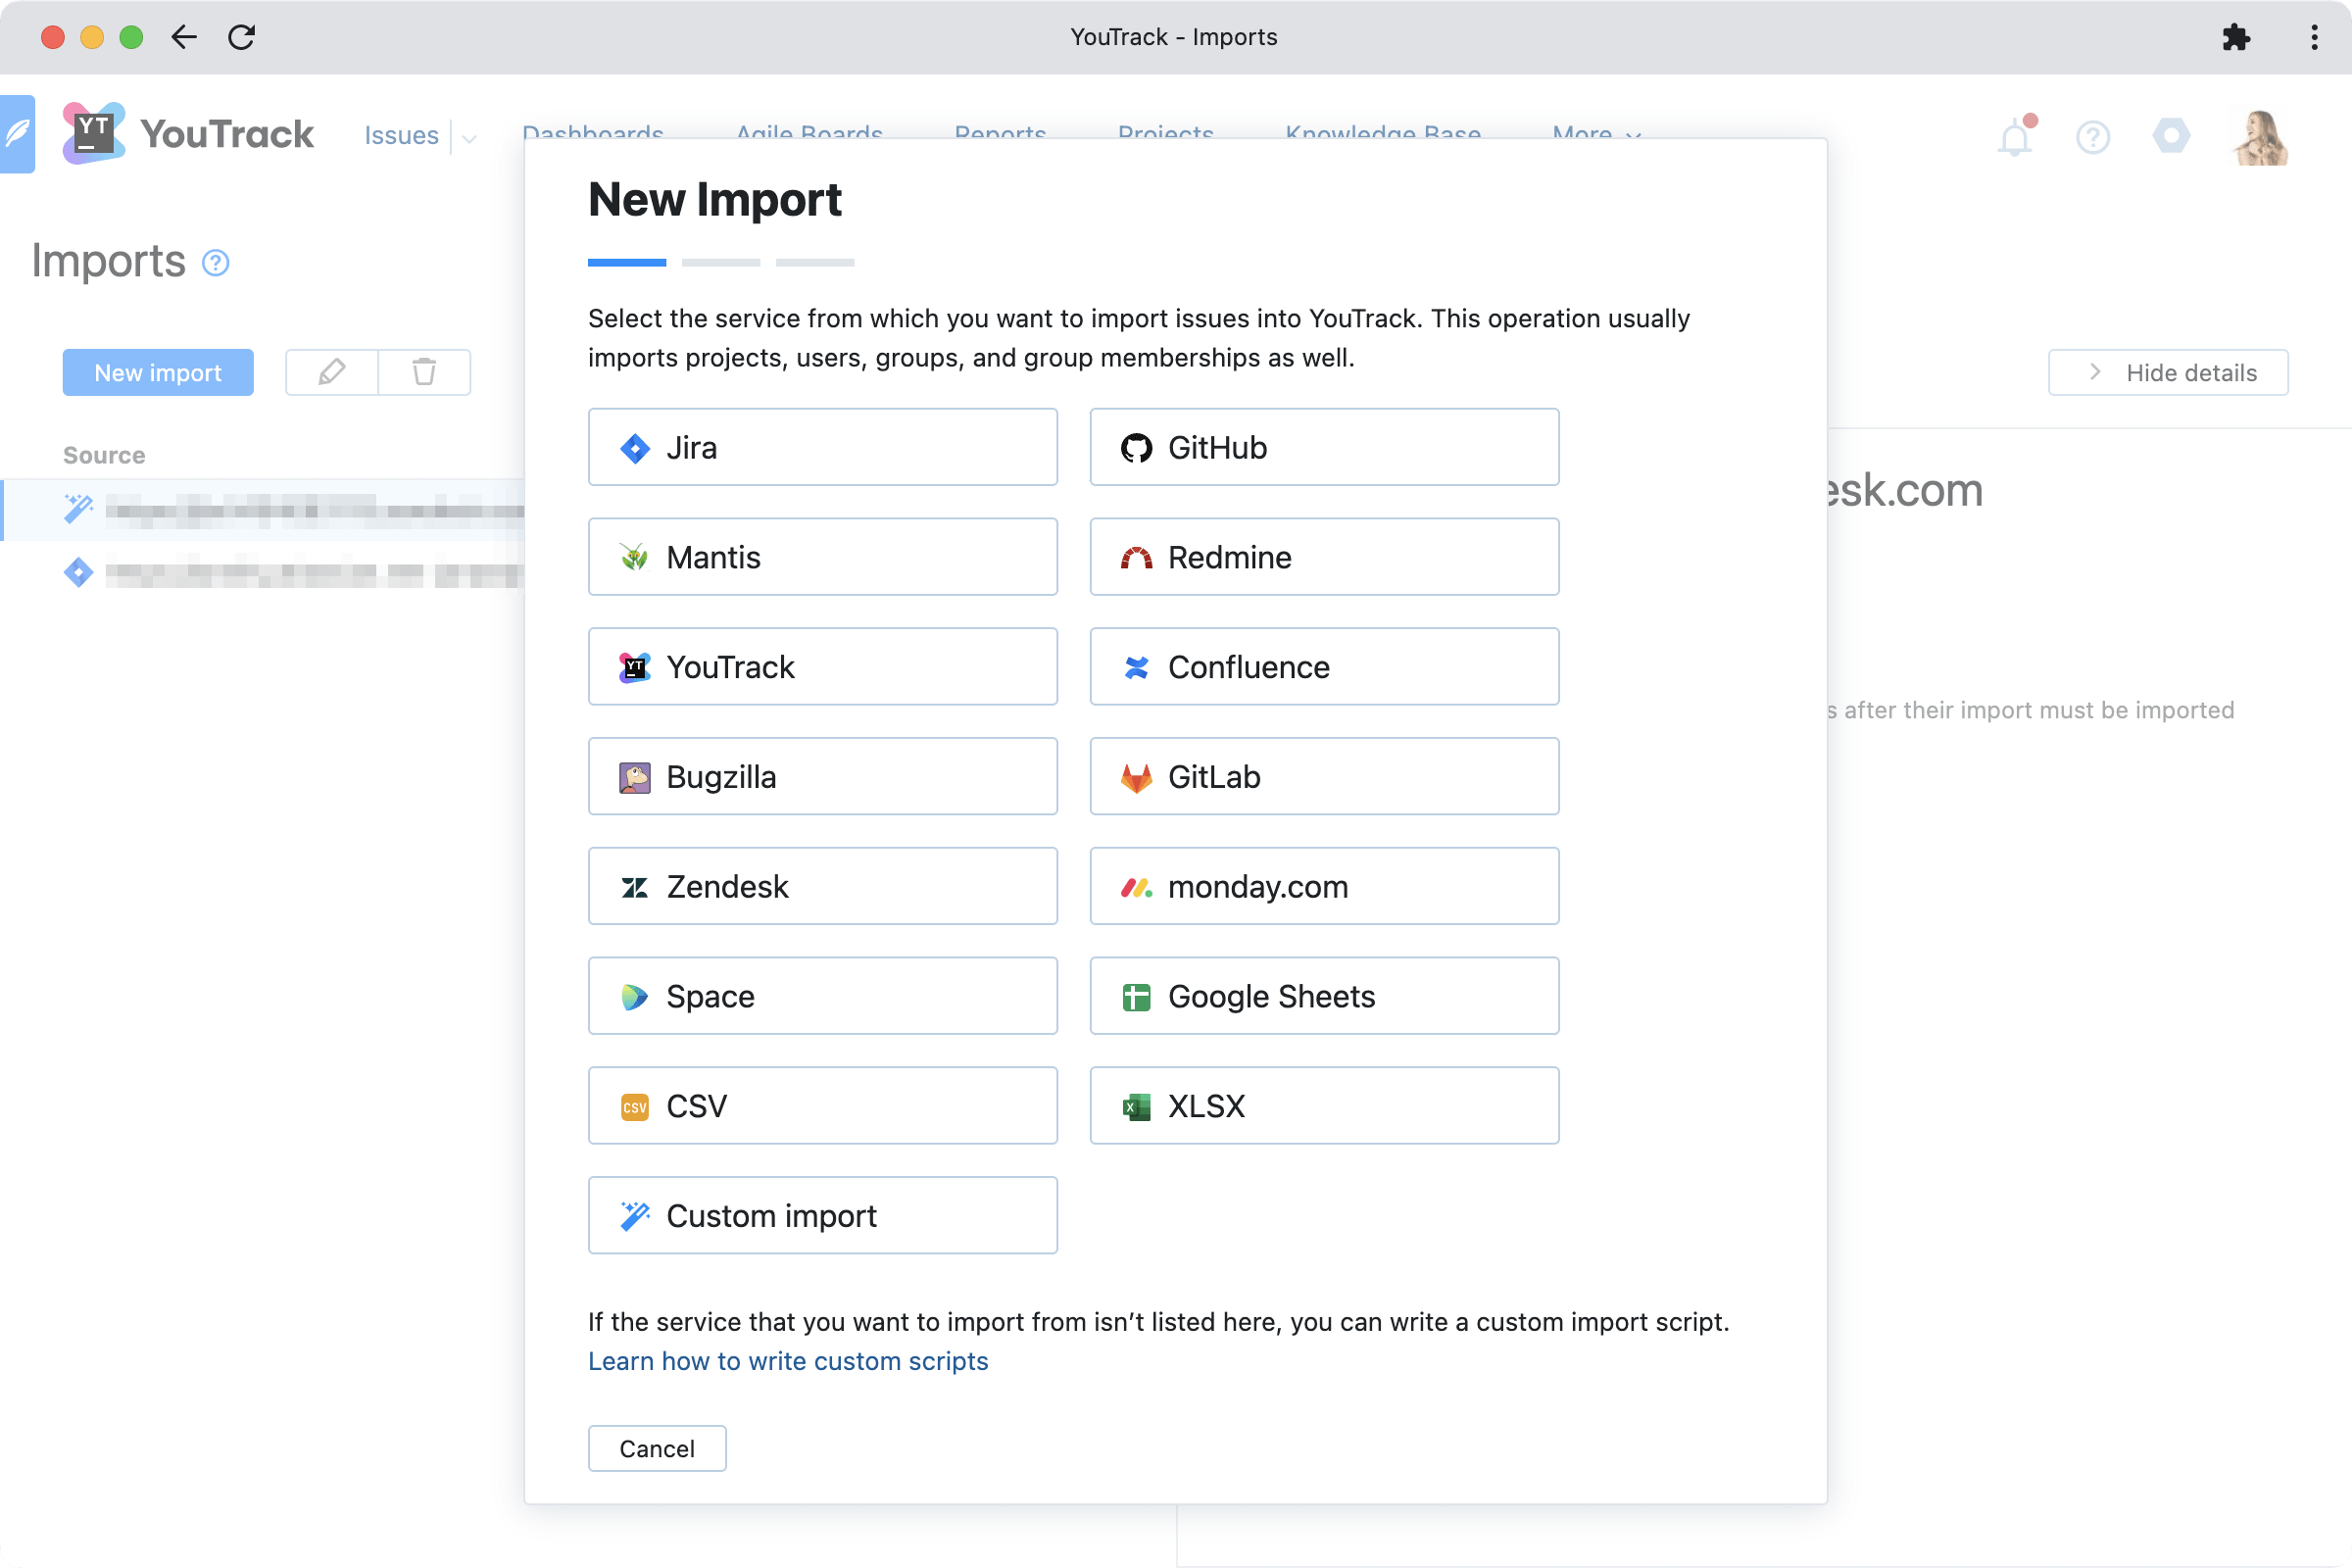Navigate to Knowledge Base
Screen dimensions: 2352x1568
pos(1383,134)
